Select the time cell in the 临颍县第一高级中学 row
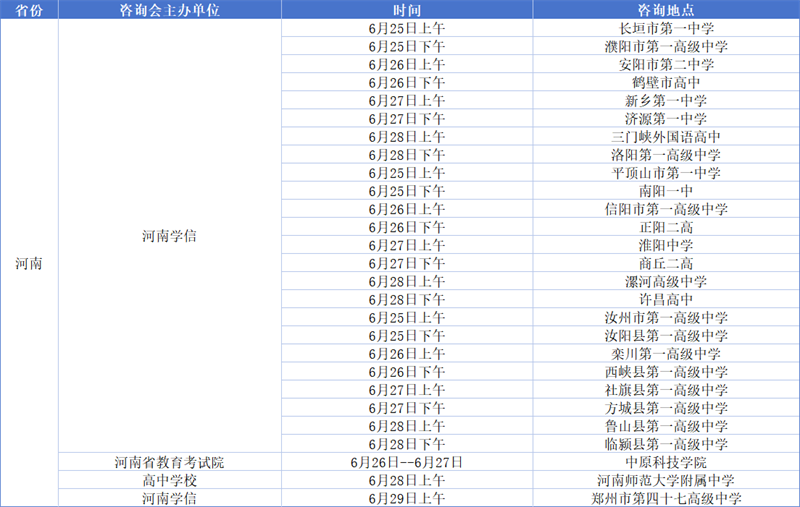The width and height of the screenshot is (800, 507). 407,444
